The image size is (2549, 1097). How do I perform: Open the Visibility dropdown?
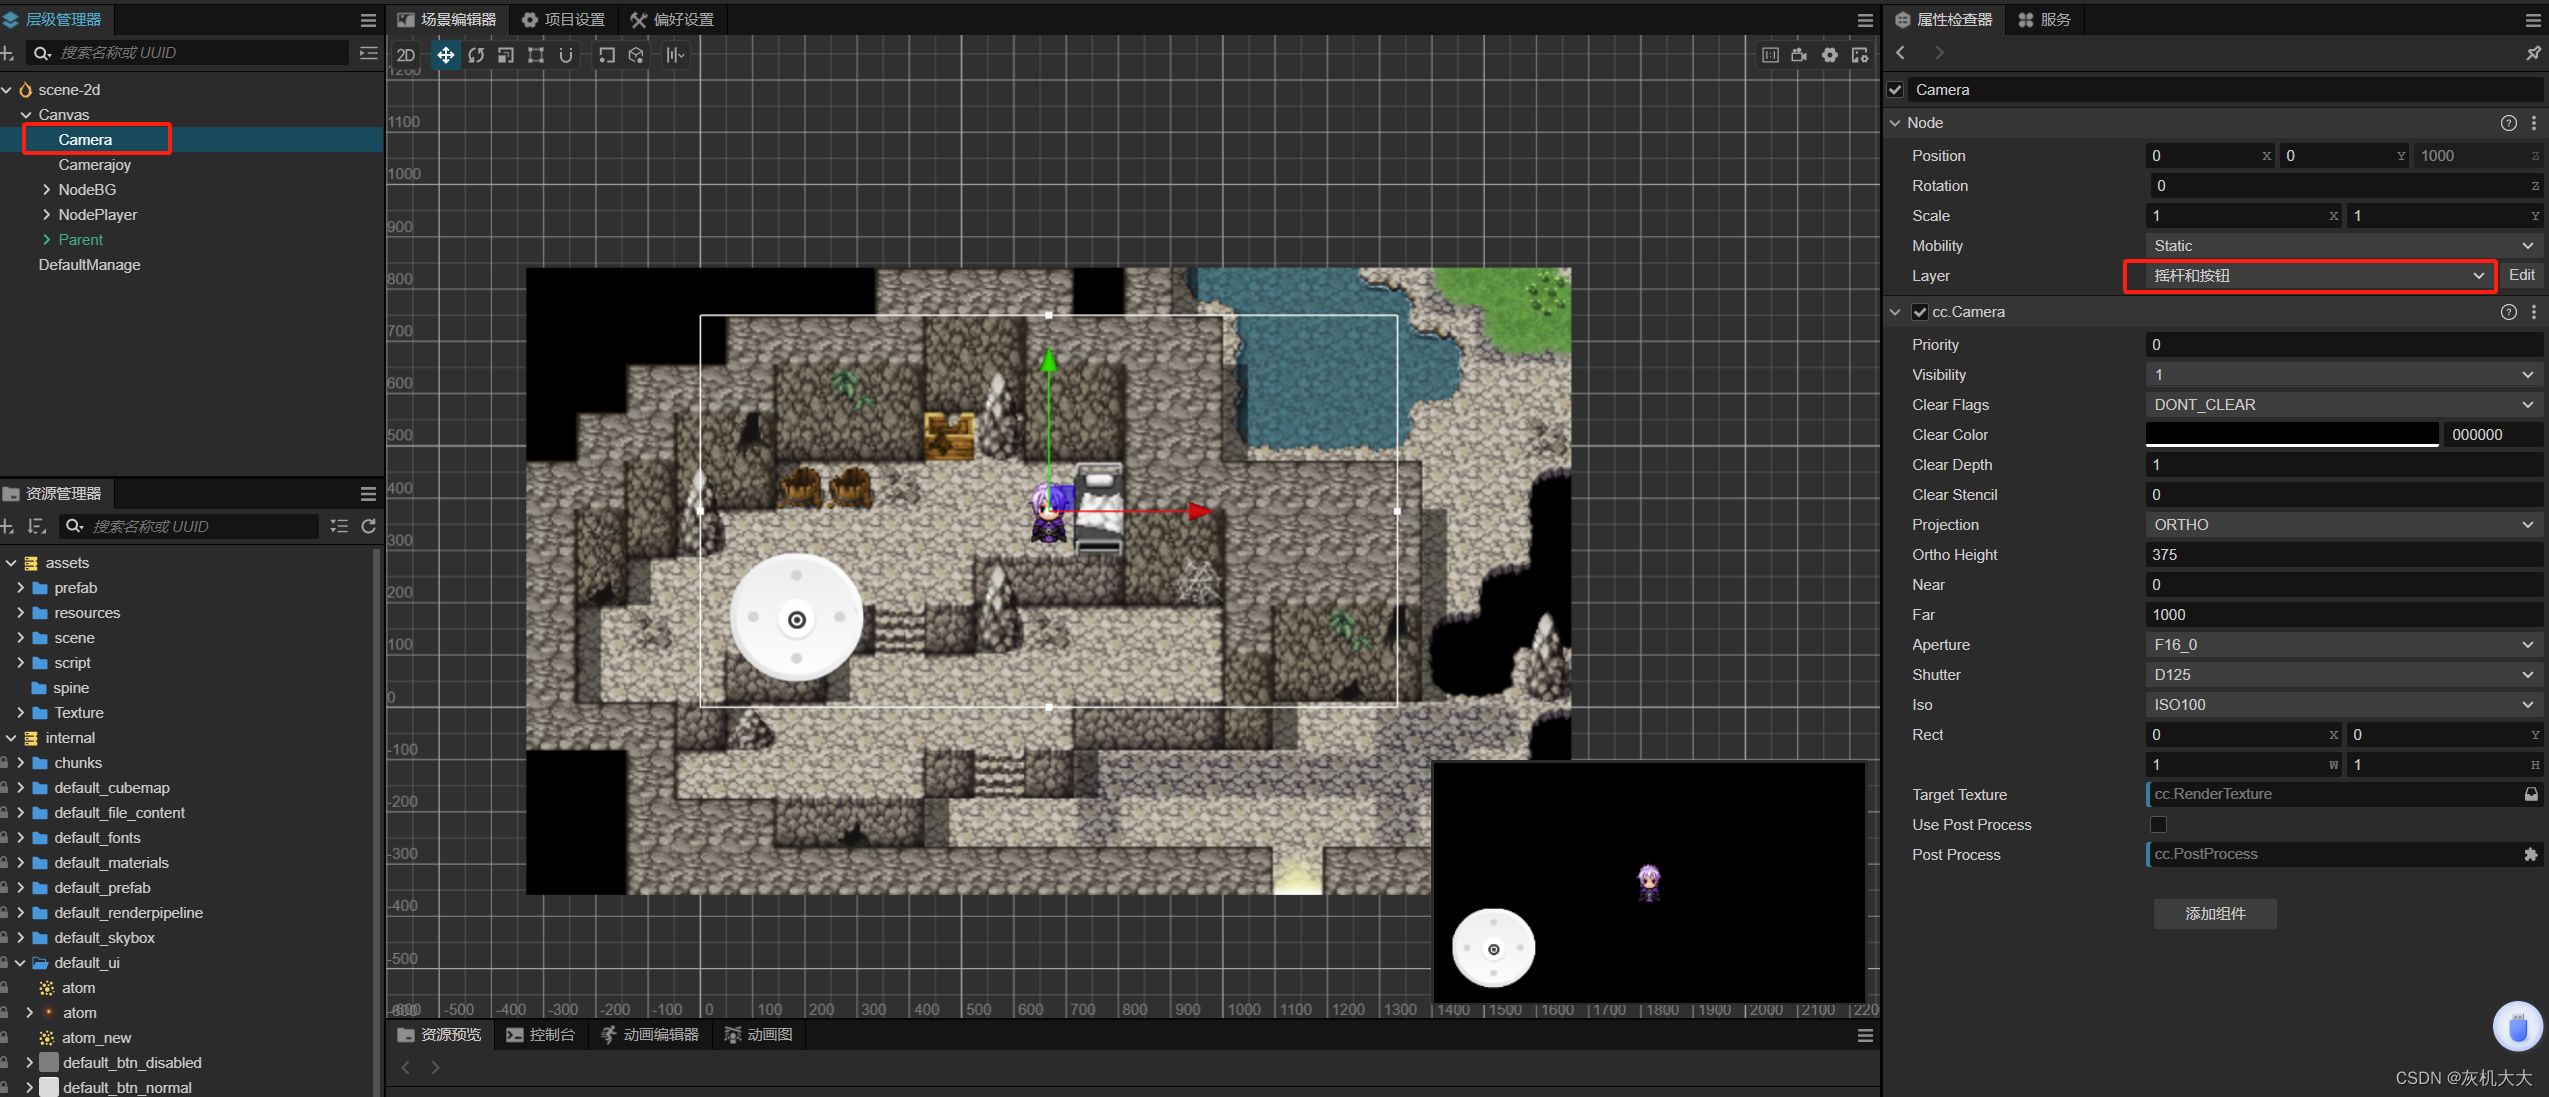pyautogui.click(x=2344, y=375)
